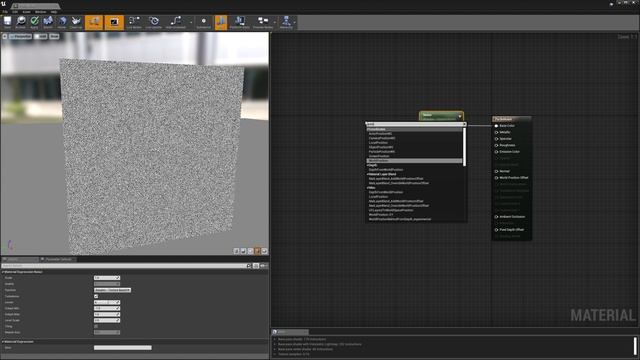Click the property matrix grid icon
The image size is (640, 360).
[256, 266]
